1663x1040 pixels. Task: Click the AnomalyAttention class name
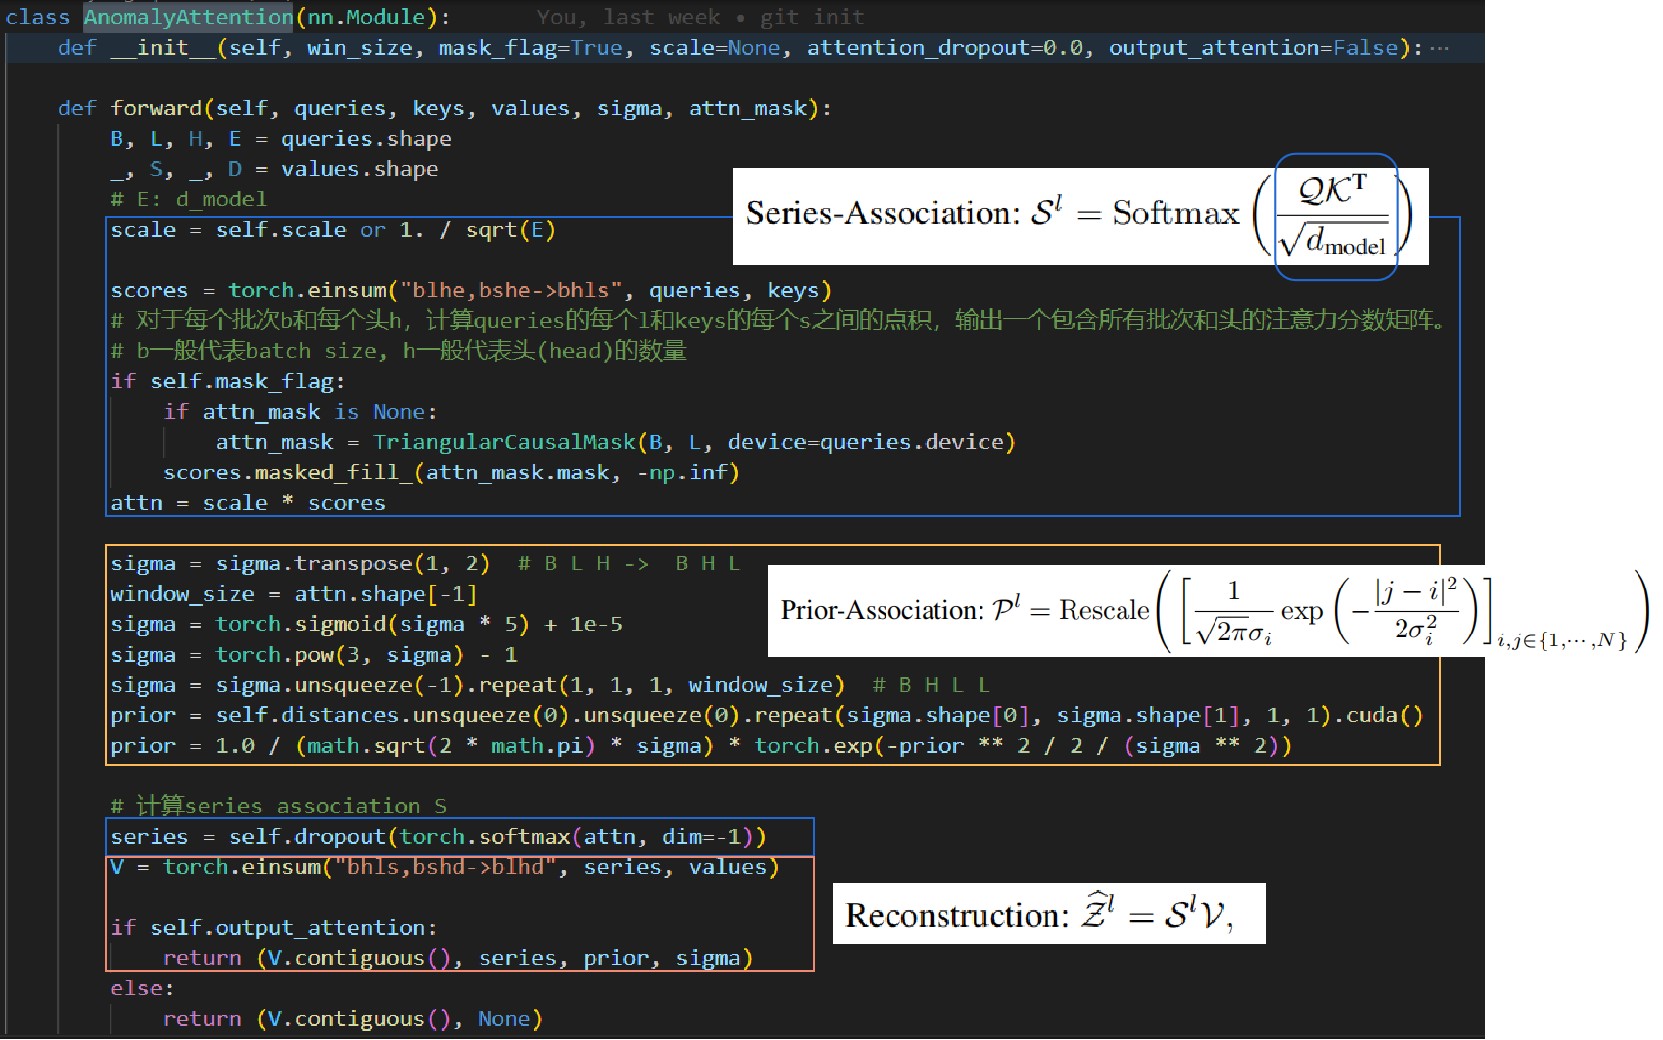(189, 17)
